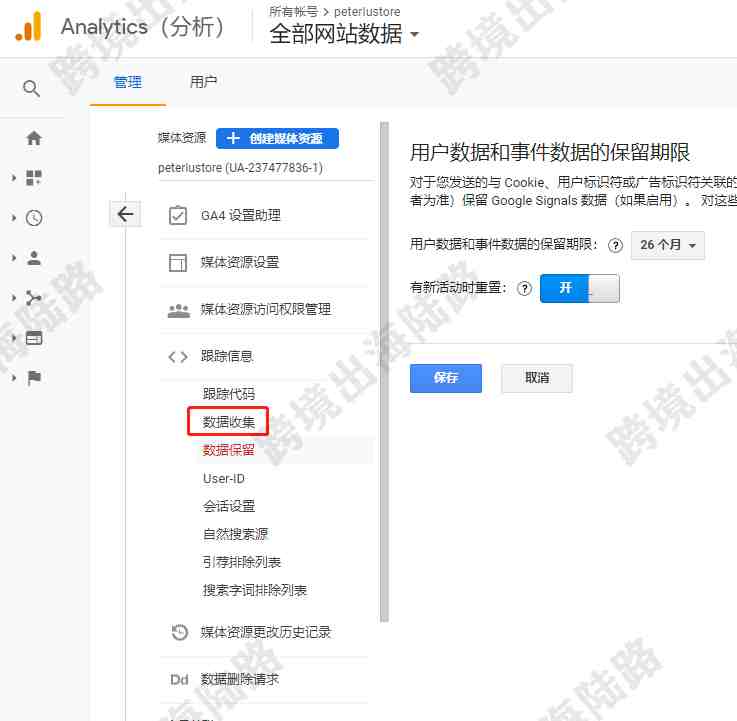Open the 自然搜索源 submenu link

[x=235, y=534]
